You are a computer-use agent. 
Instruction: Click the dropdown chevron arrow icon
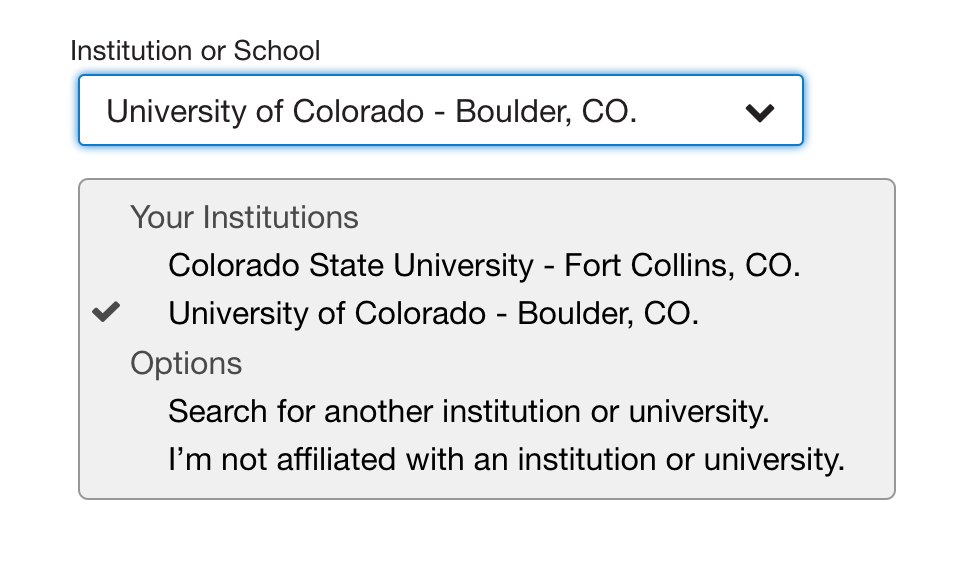pyautogui.click(x=760, y=112)
